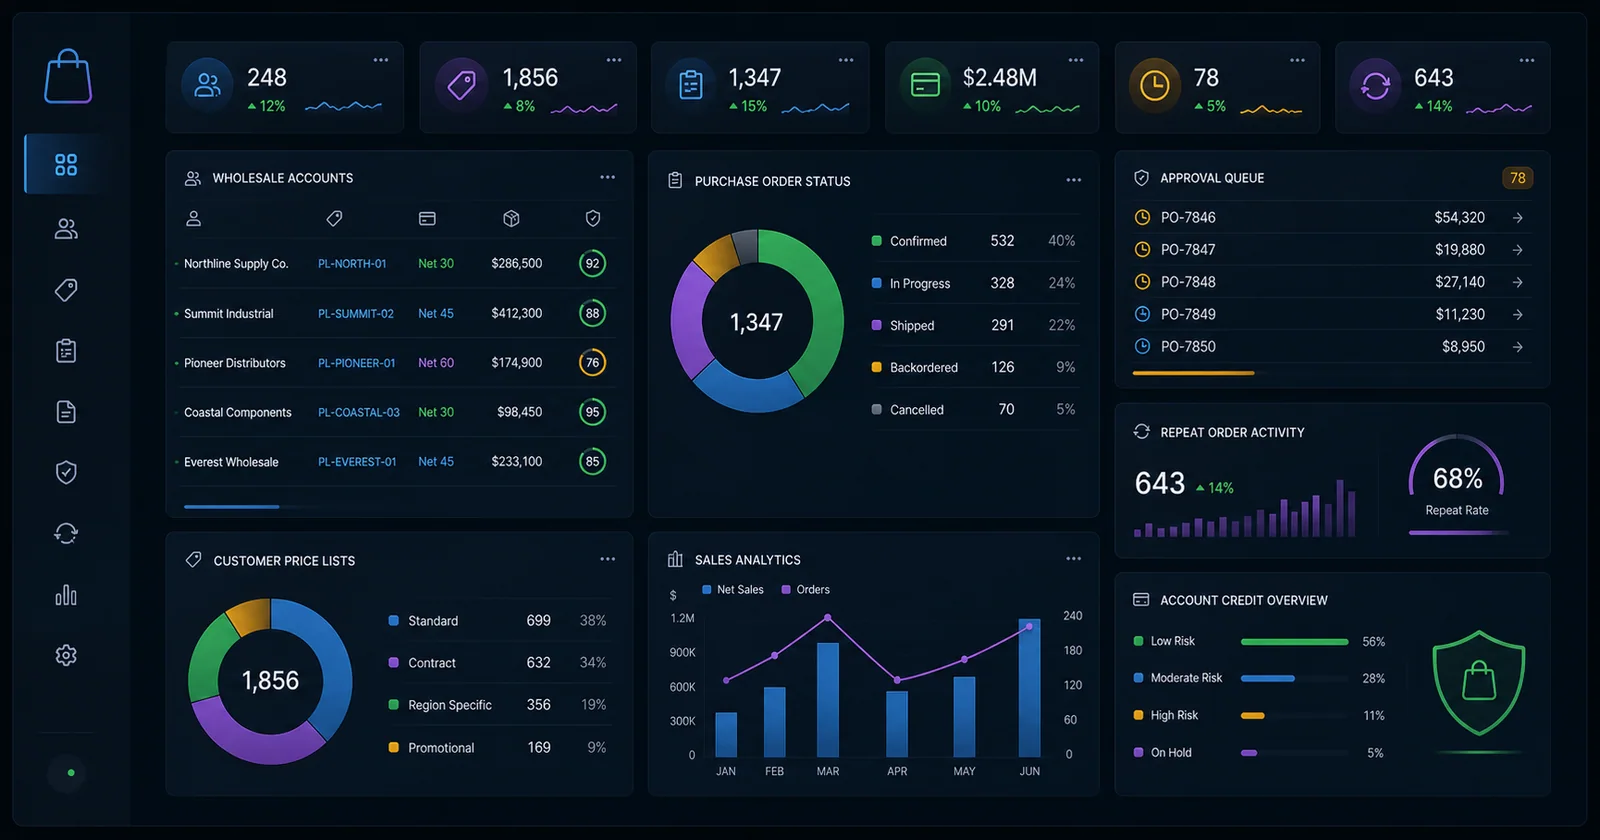Toggle the Orders legend in Sales Analytics
This screenshot has height=840, width=1600.
(x=806, y=590)
